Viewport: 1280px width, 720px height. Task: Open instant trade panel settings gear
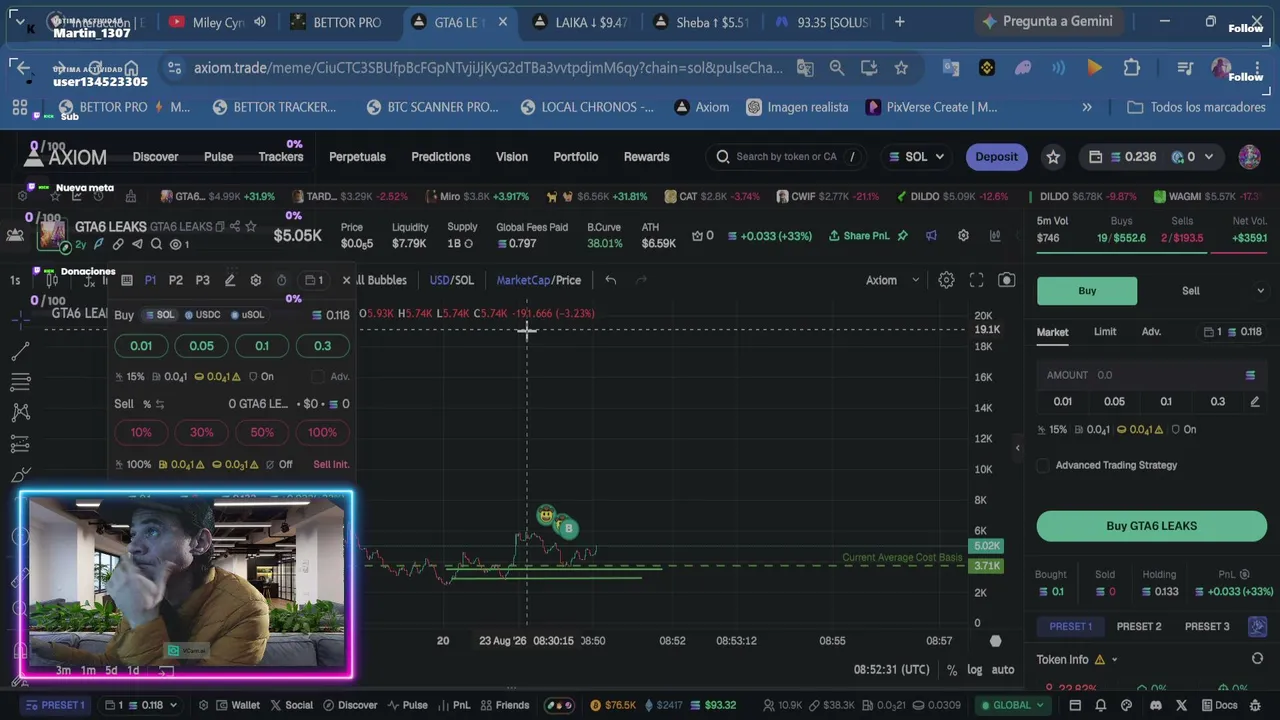[256, 280]
